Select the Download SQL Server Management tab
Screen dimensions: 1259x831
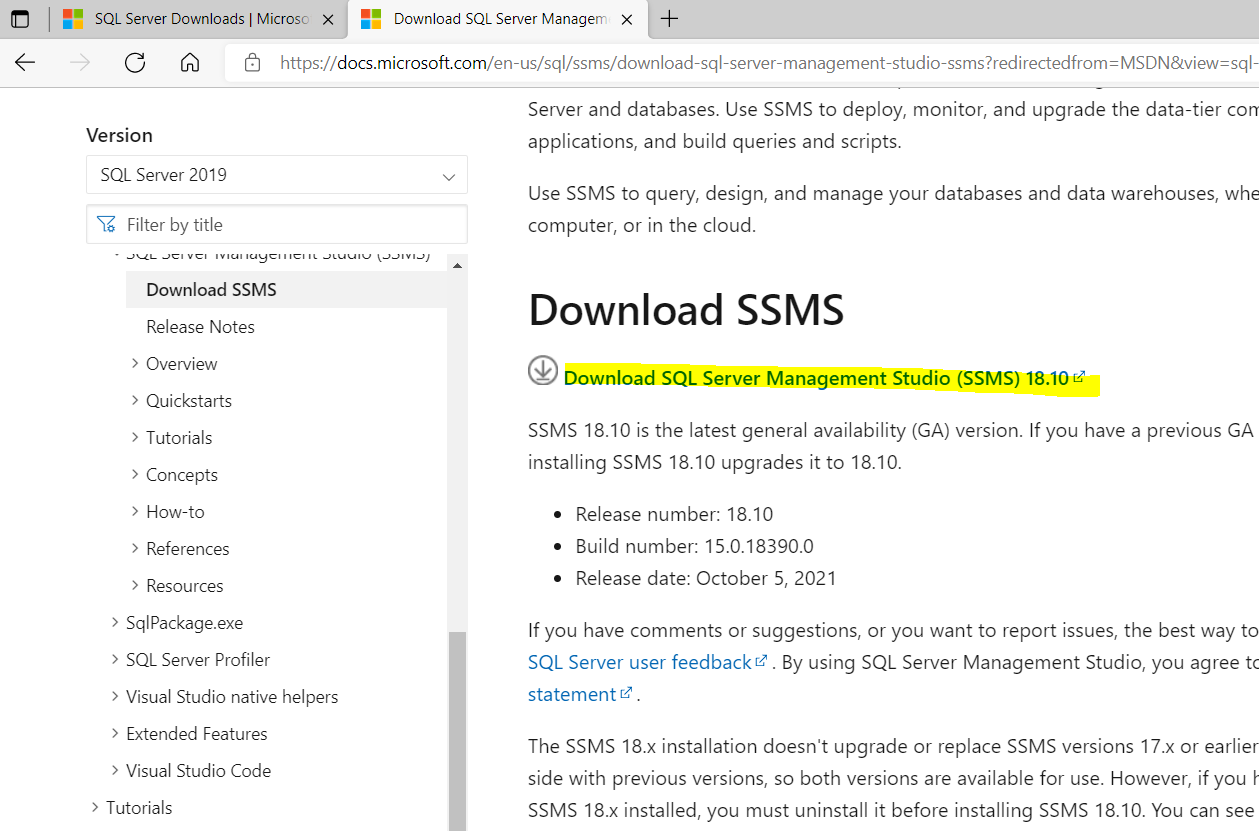pos(497,19)
